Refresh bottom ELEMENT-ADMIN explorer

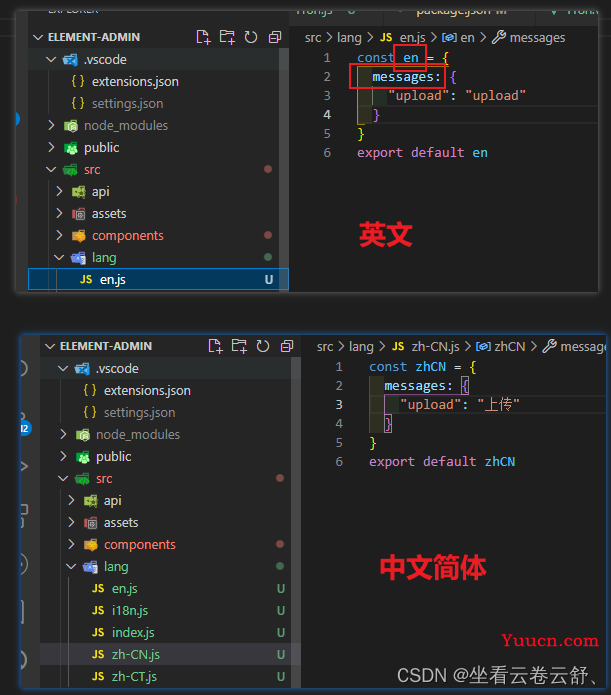[263, 346]
